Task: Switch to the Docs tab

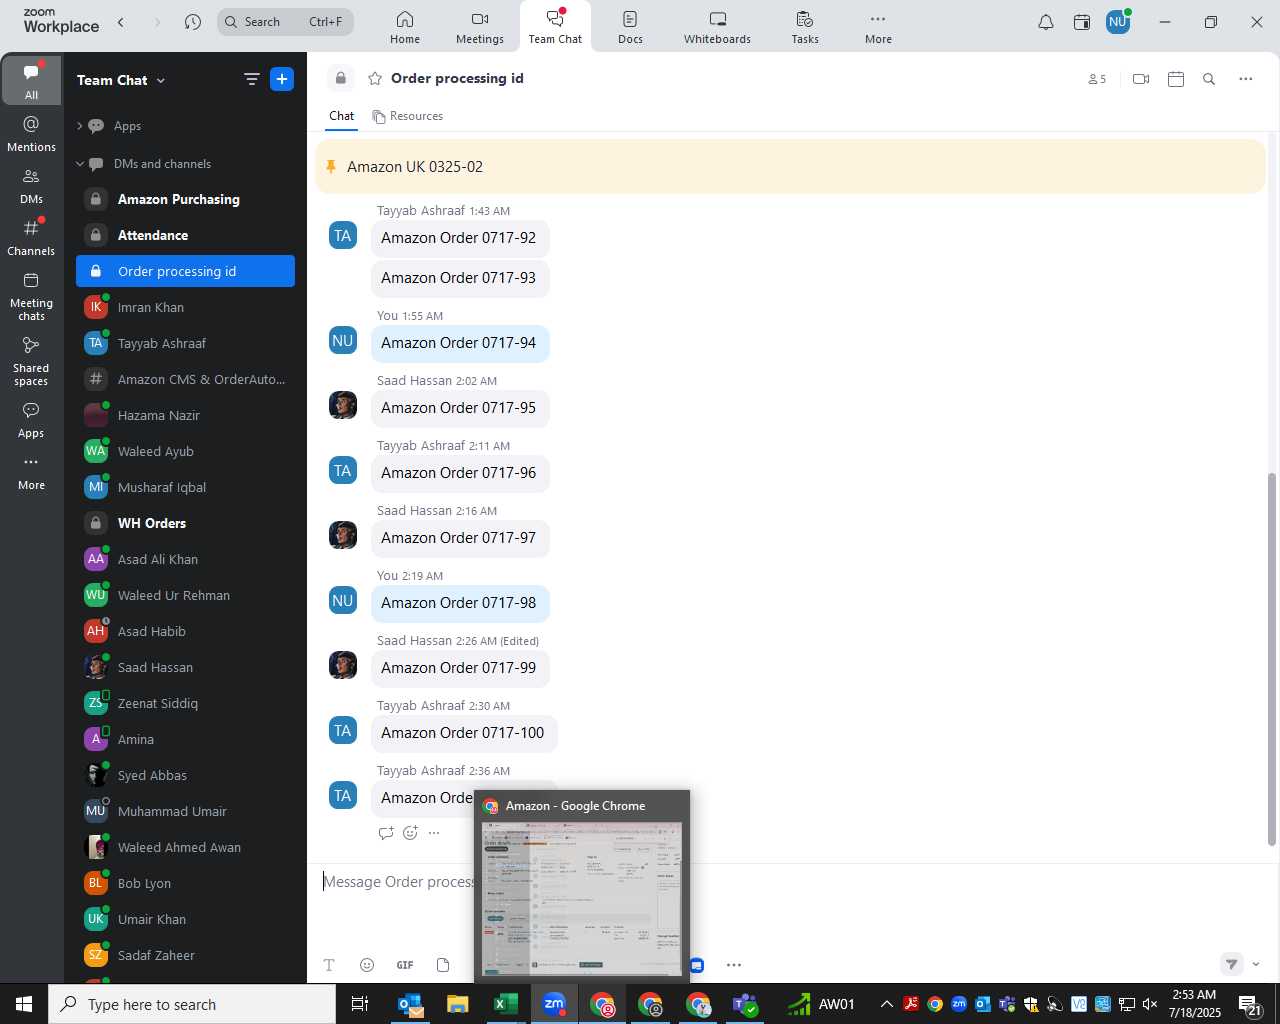Action: (x=630, y=27)
